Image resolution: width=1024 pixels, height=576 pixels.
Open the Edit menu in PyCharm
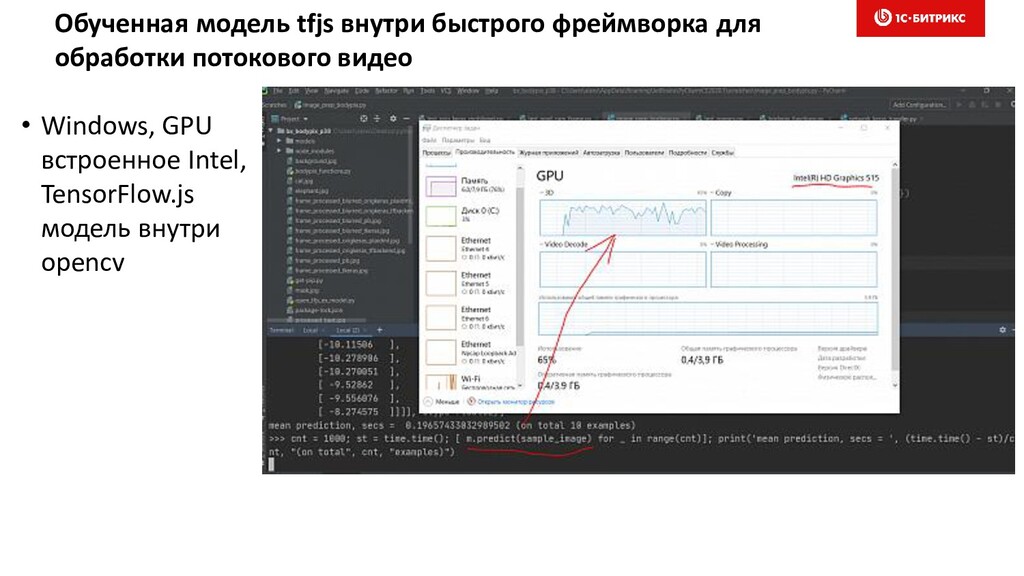(294, 91)
